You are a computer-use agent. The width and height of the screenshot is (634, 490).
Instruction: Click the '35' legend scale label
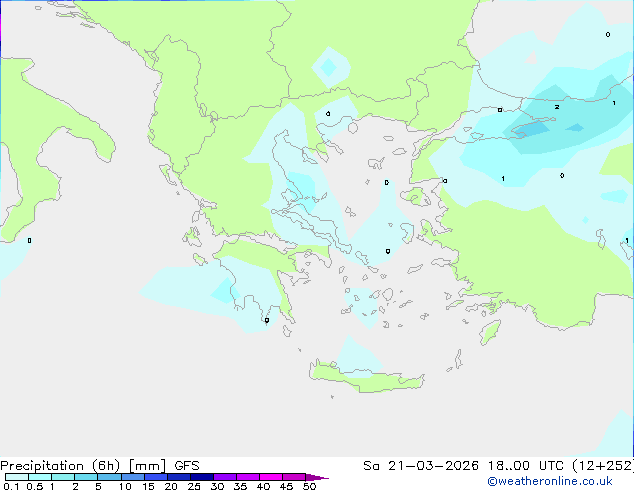click(x=240, y=486)
